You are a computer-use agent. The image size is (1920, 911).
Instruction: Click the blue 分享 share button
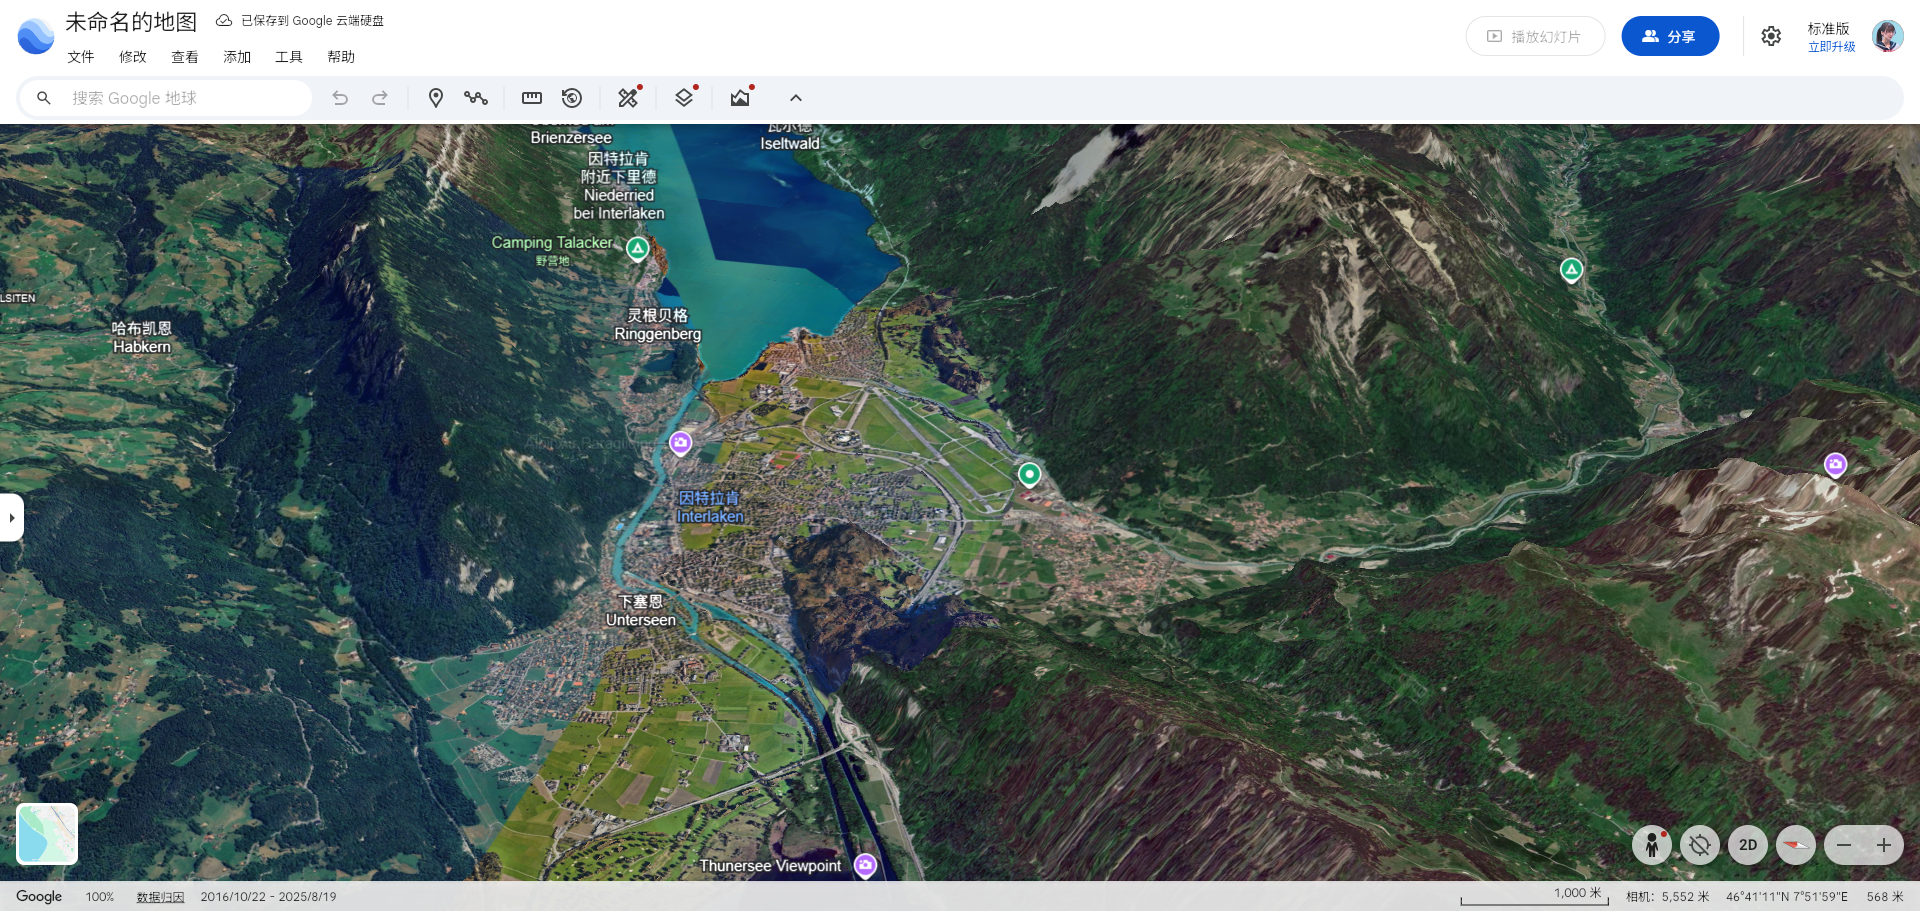point(1670,37)
